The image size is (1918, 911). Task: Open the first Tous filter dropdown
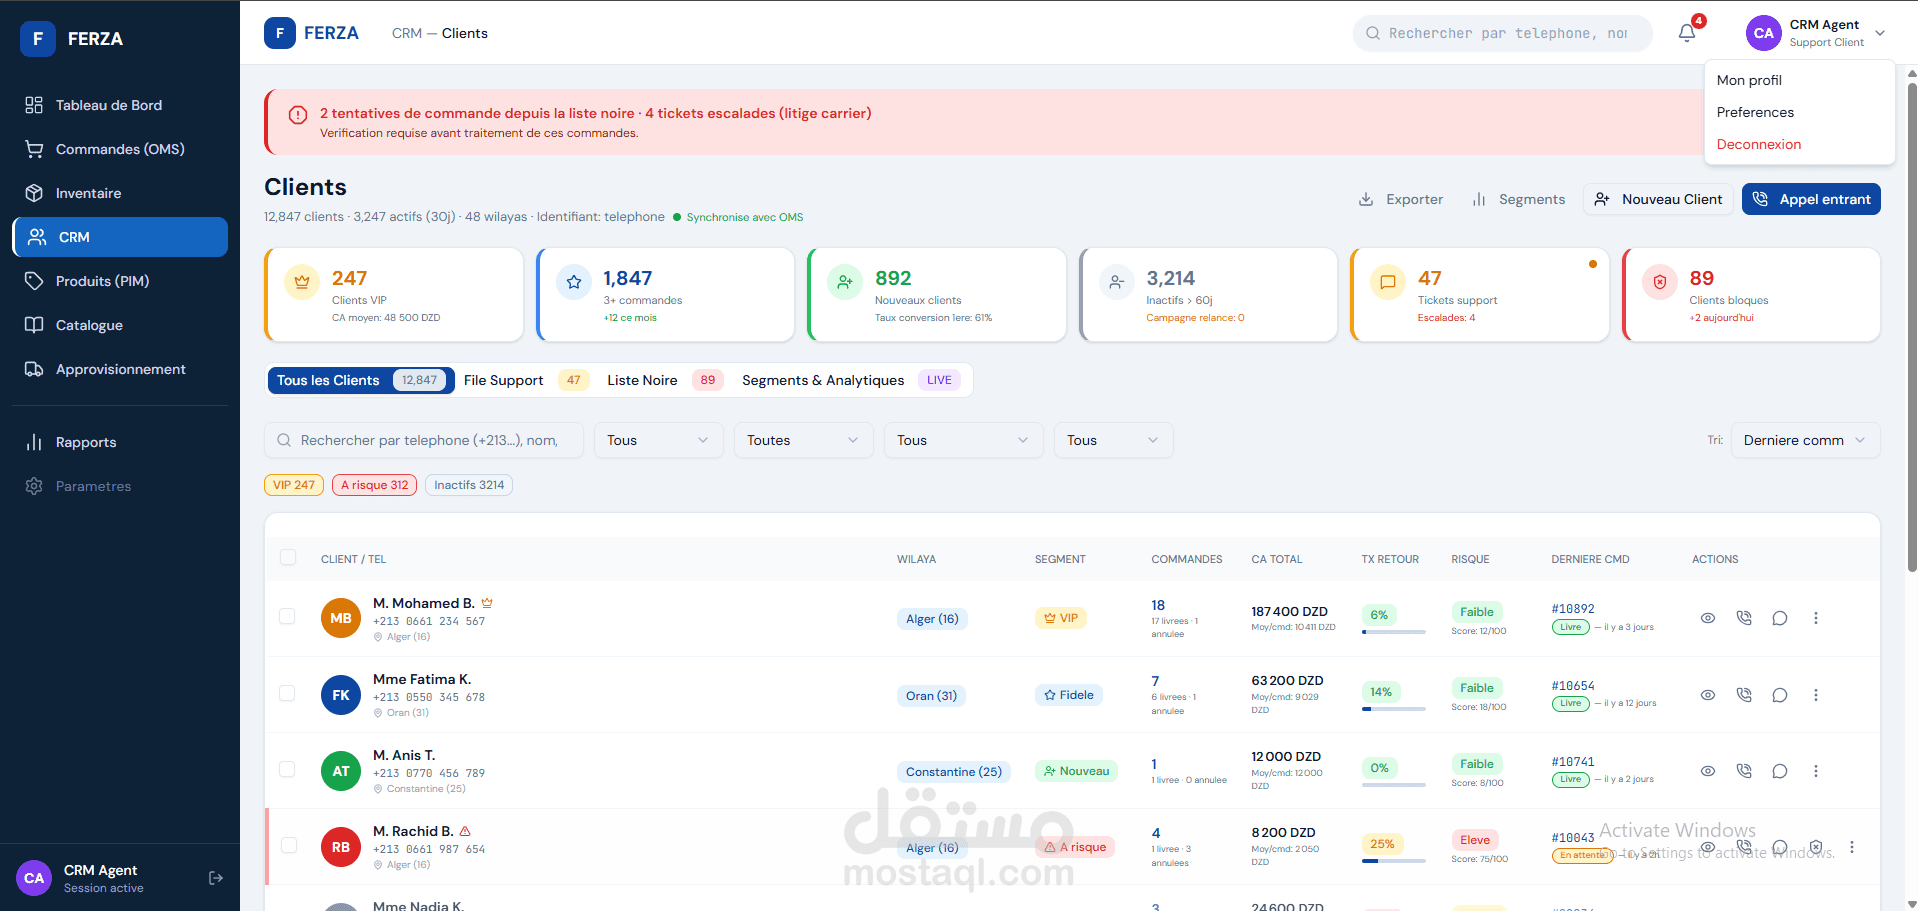coord(658,440)
